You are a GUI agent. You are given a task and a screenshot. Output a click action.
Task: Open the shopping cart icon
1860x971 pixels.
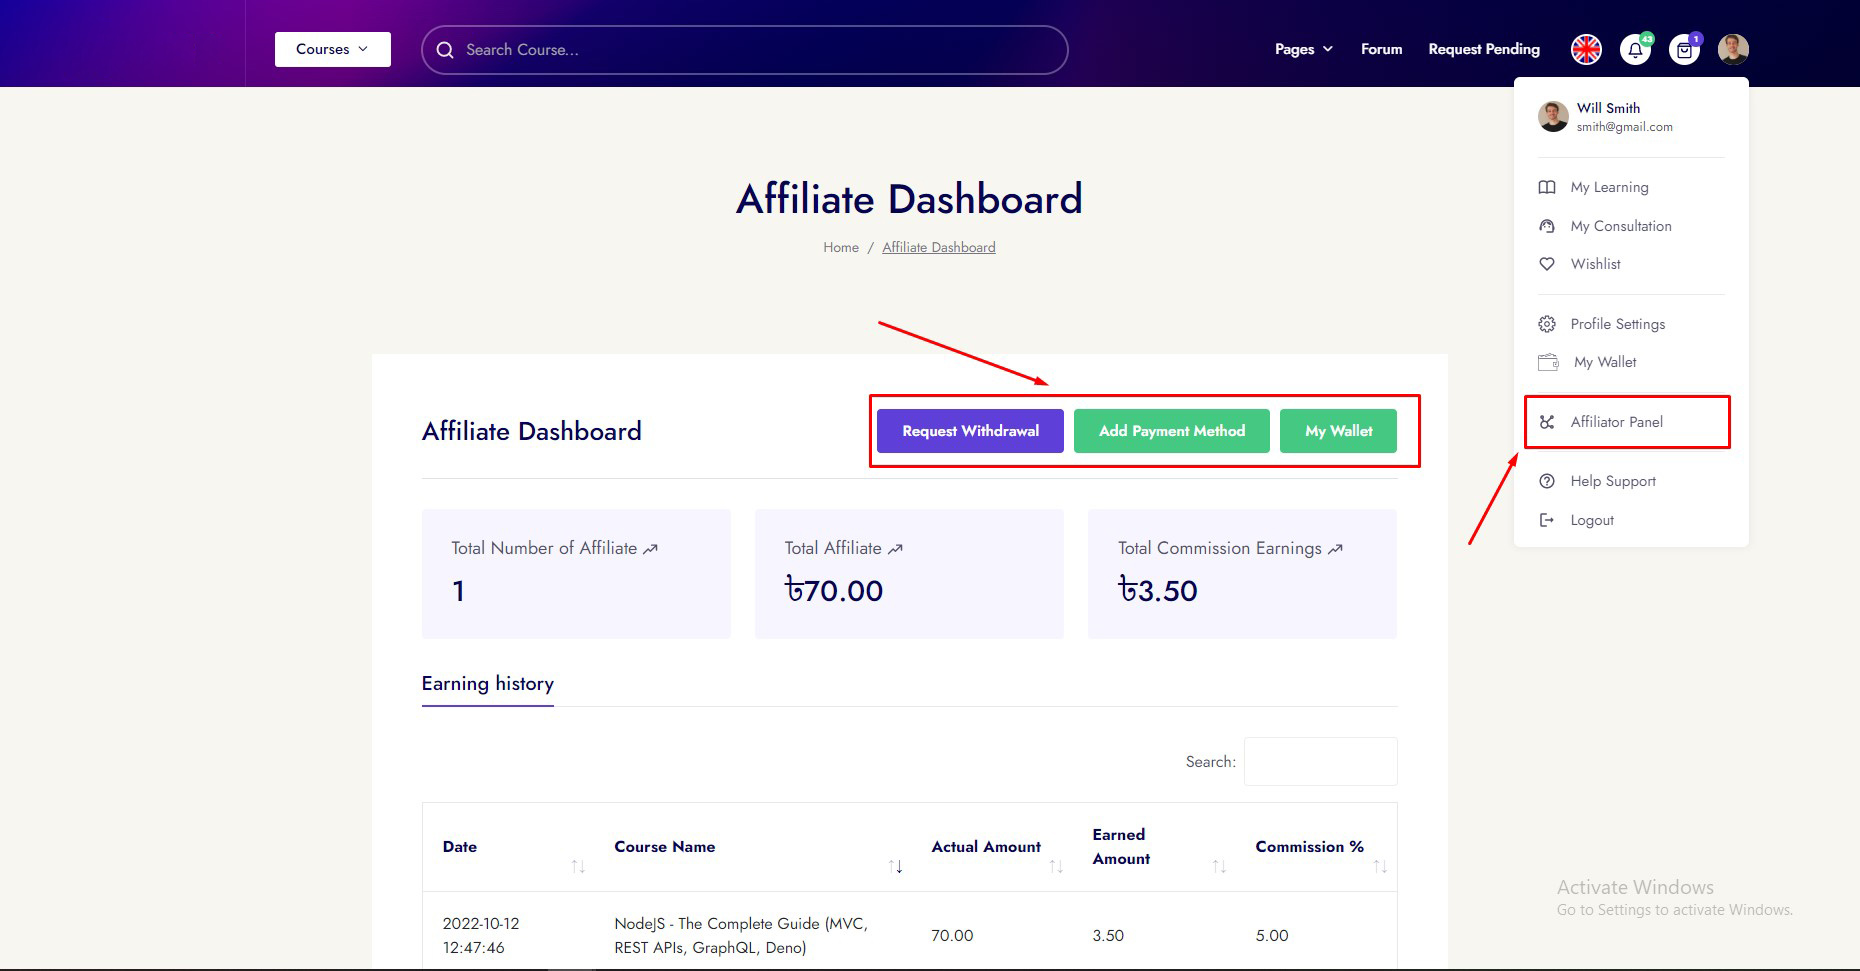click(x=1685, y=50)
